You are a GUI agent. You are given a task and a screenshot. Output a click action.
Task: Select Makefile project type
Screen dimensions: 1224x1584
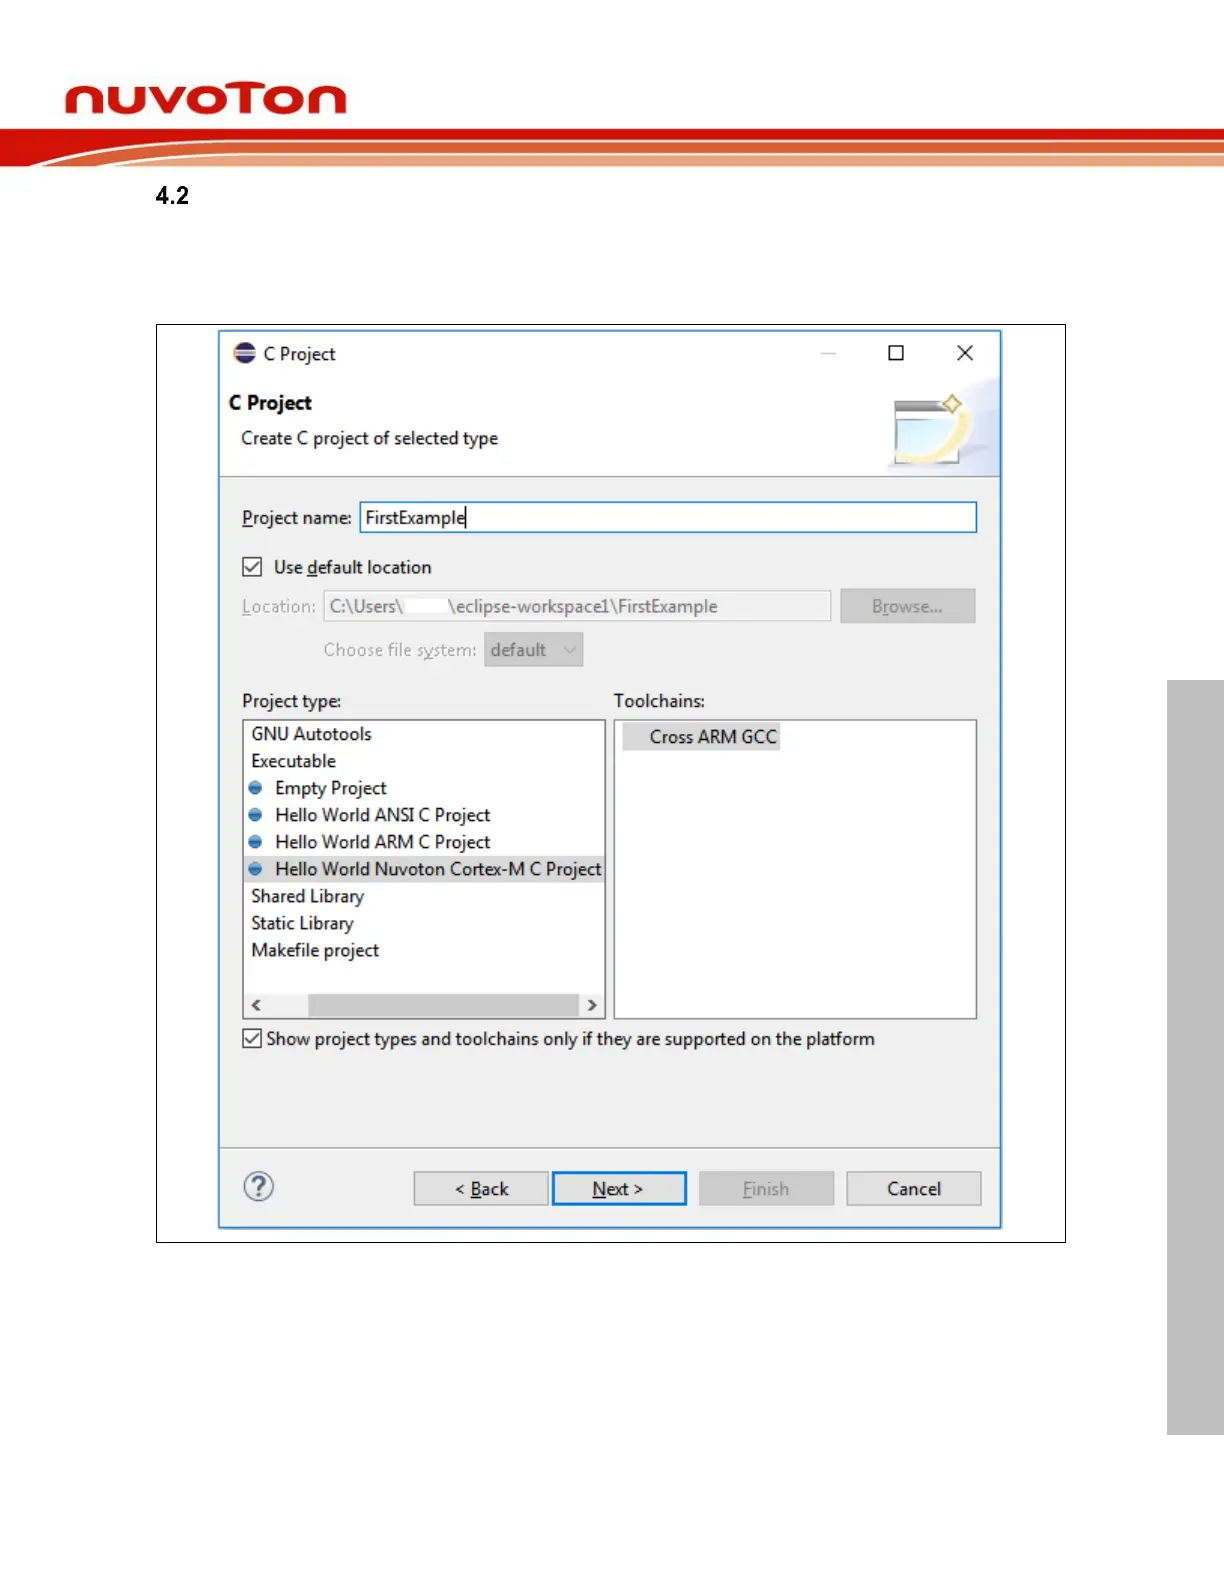[x=315, y=950]
